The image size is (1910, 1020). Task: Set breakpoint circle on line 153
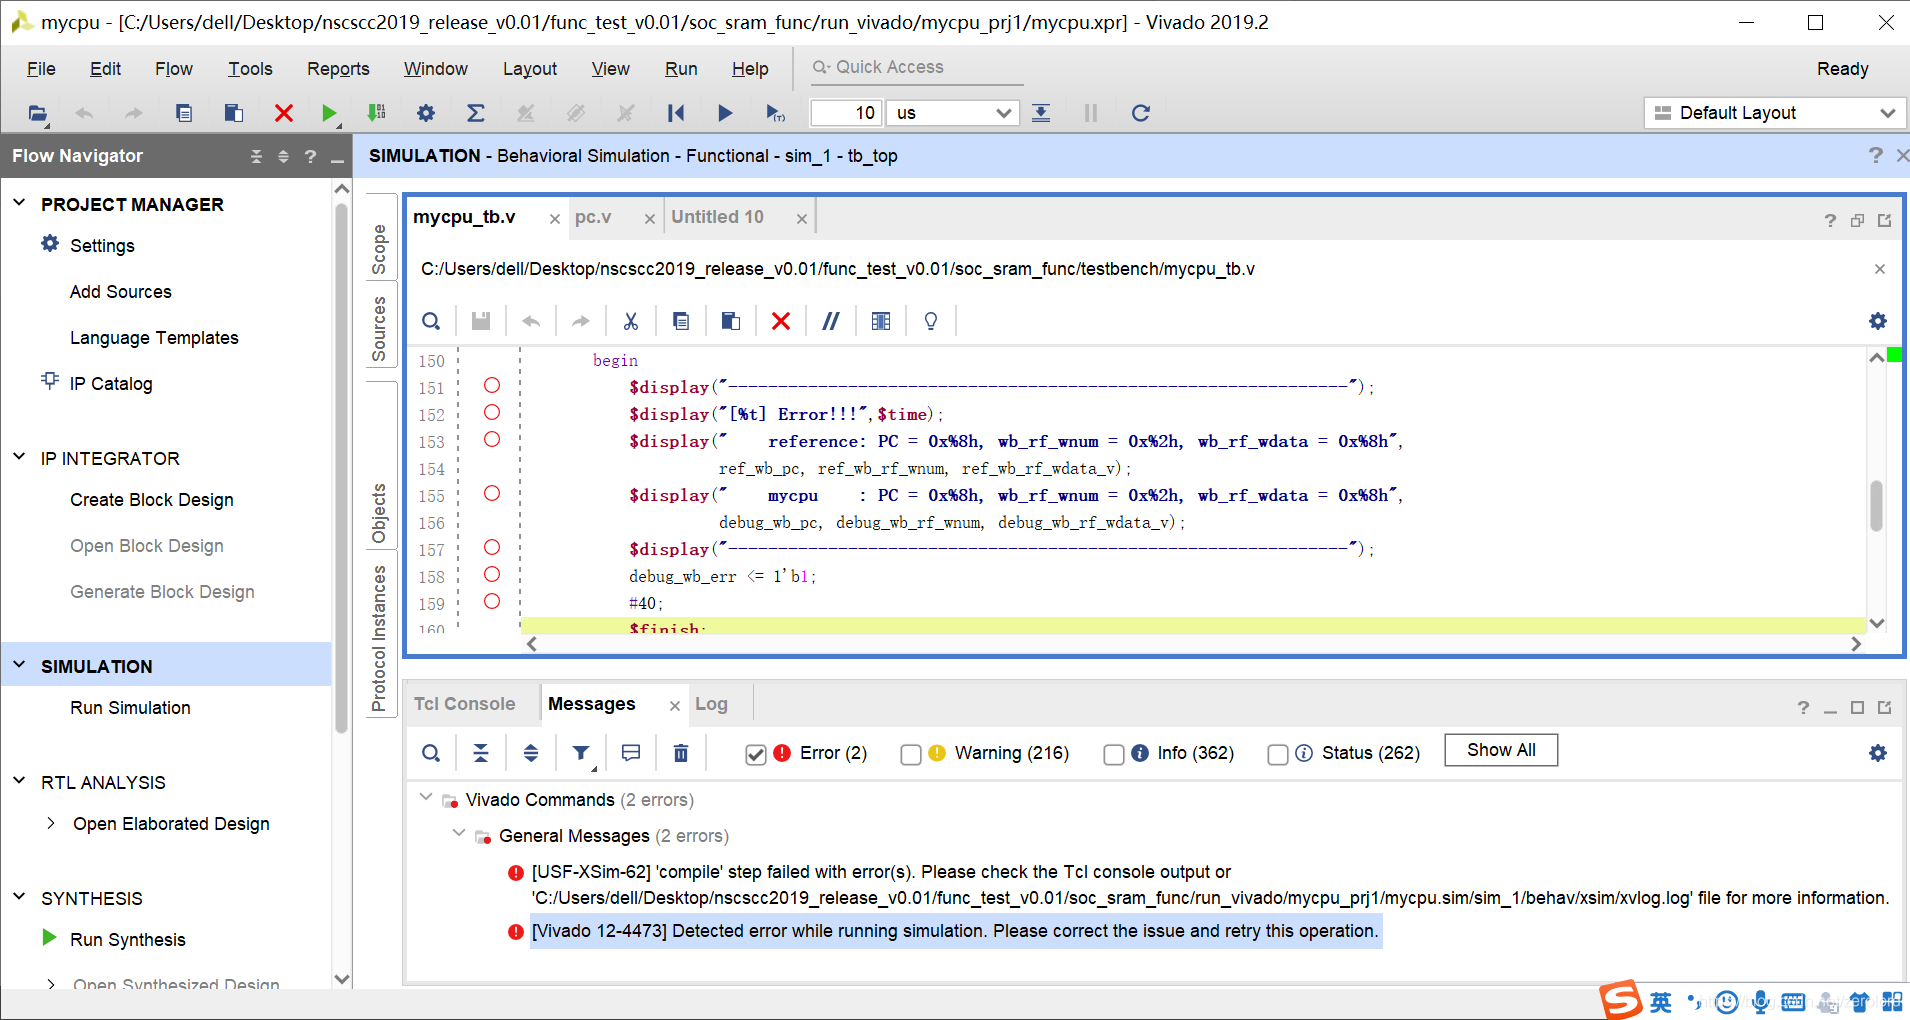coord(492,439)
